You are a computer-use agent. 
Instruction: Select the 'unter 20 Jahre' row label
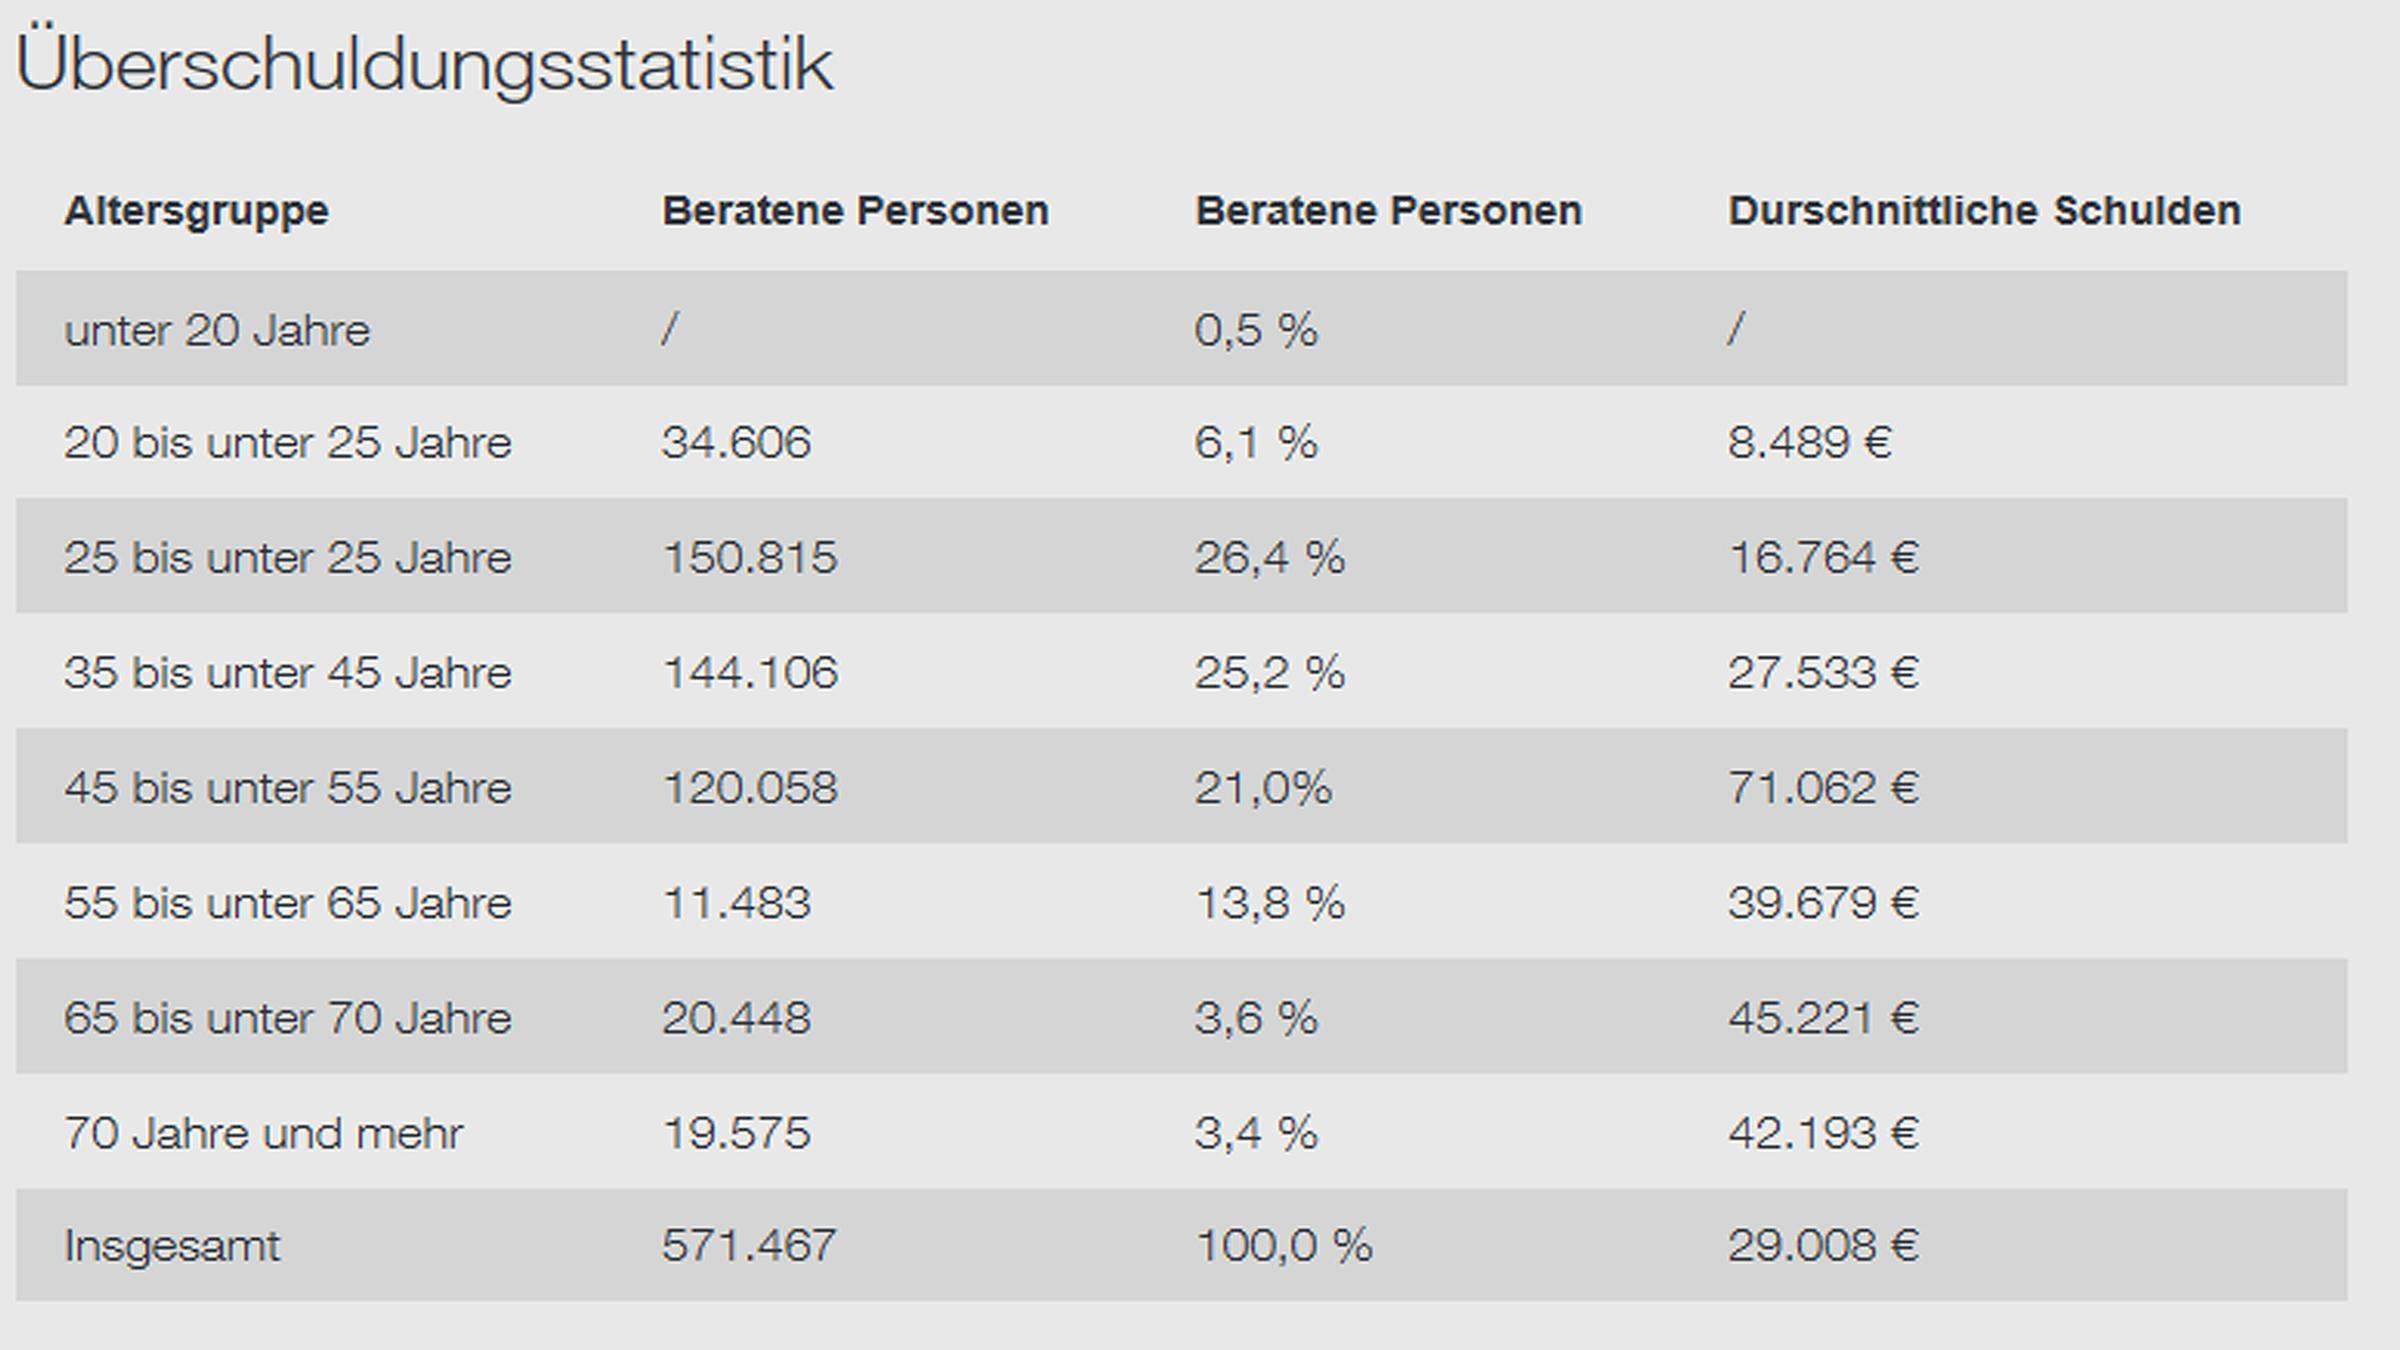pyautogui.click(x=217, y=330)
